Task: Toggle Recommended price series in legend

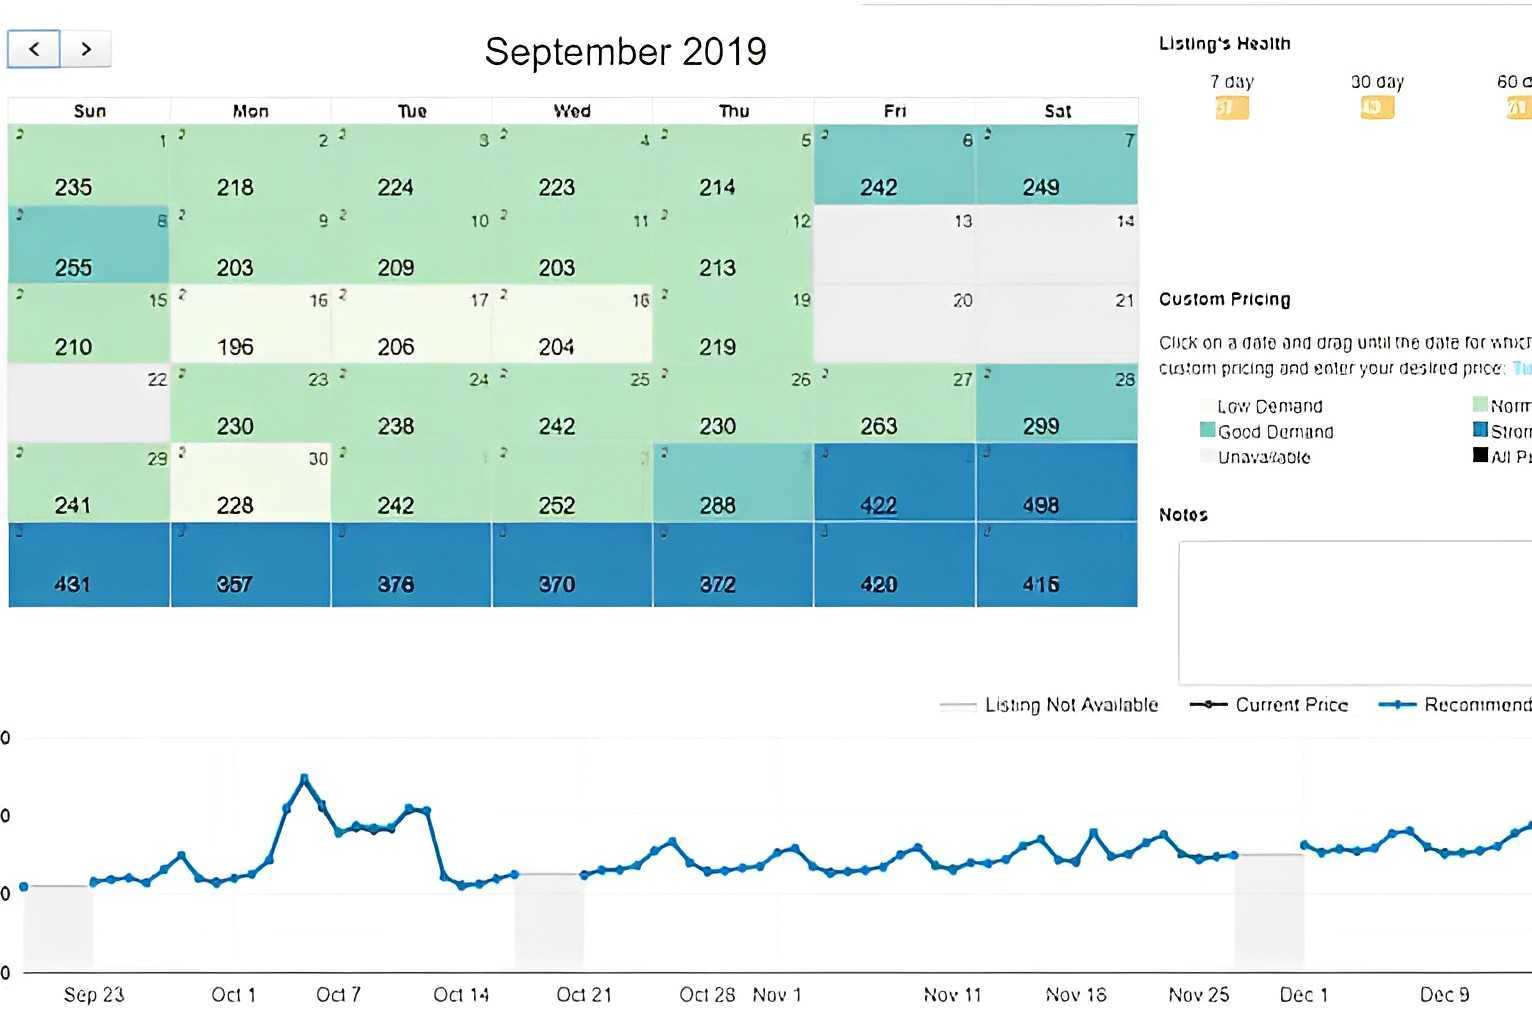Action: pos(1455,705)
